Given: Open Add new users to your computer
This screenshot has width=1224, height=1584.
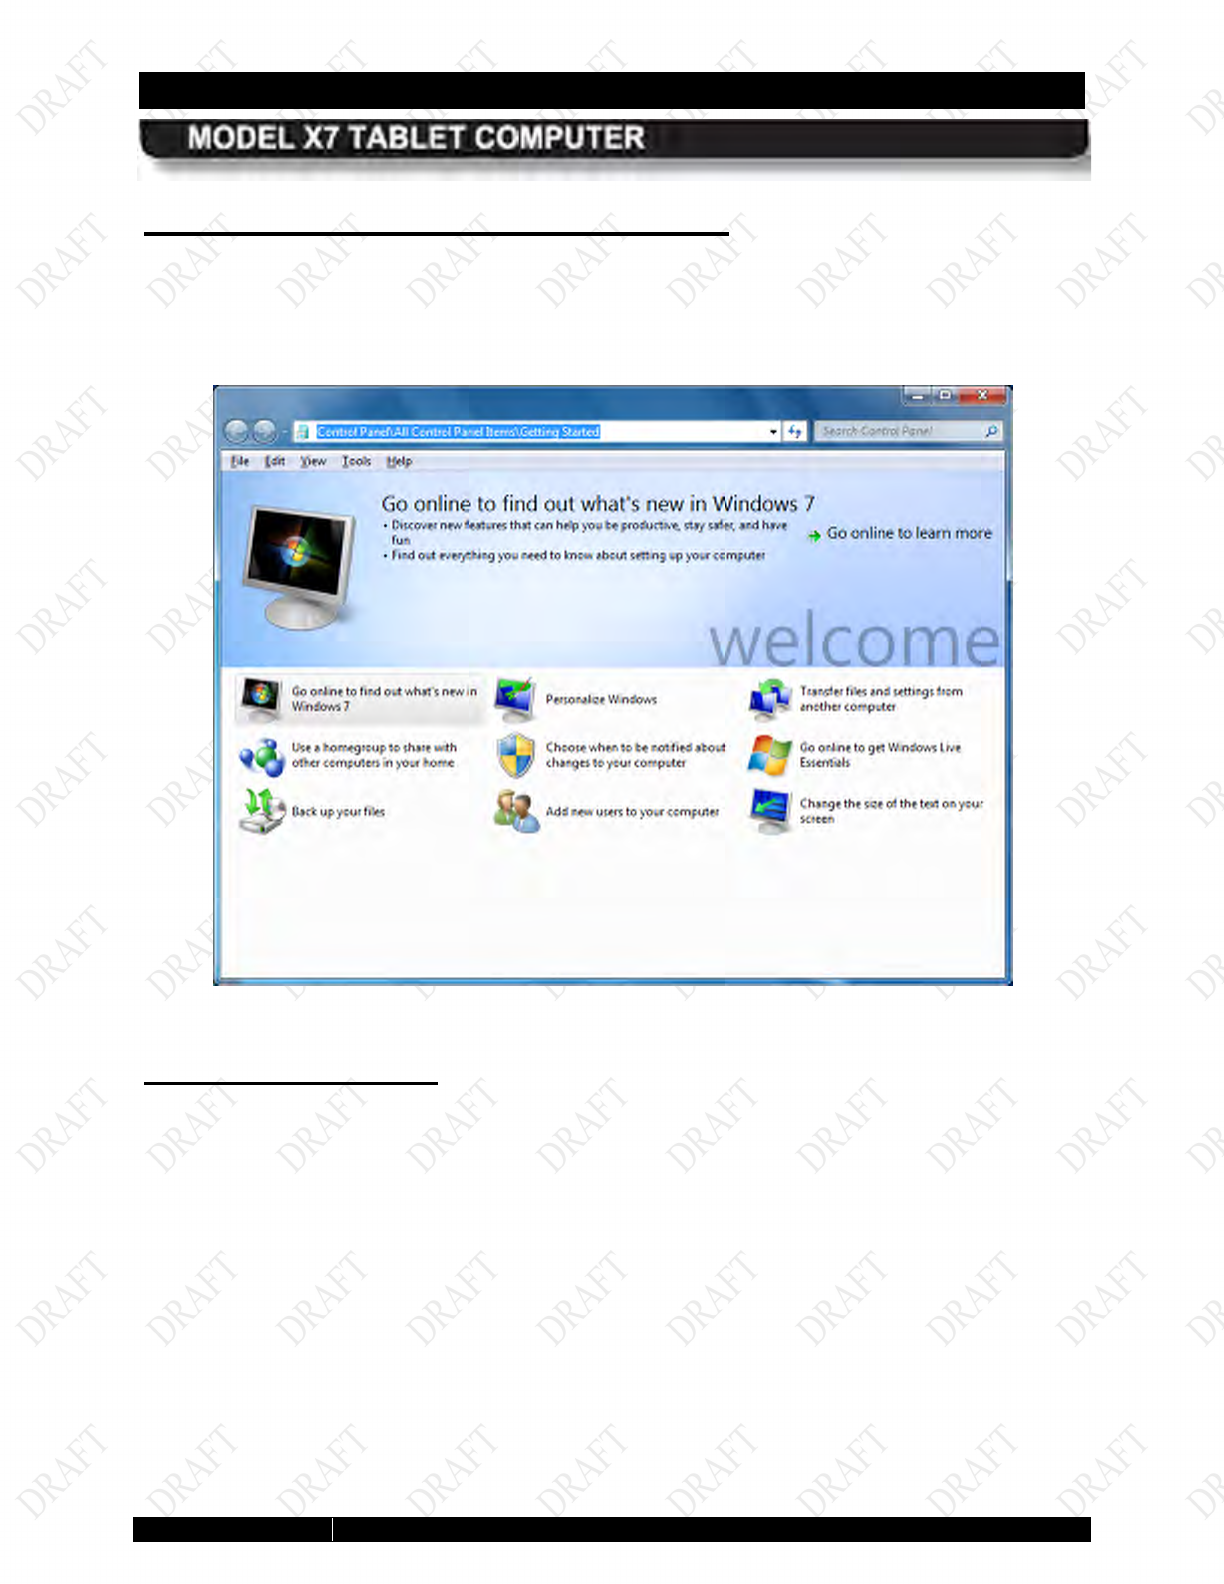Looking at the screenshot, I should click(632, 812).
